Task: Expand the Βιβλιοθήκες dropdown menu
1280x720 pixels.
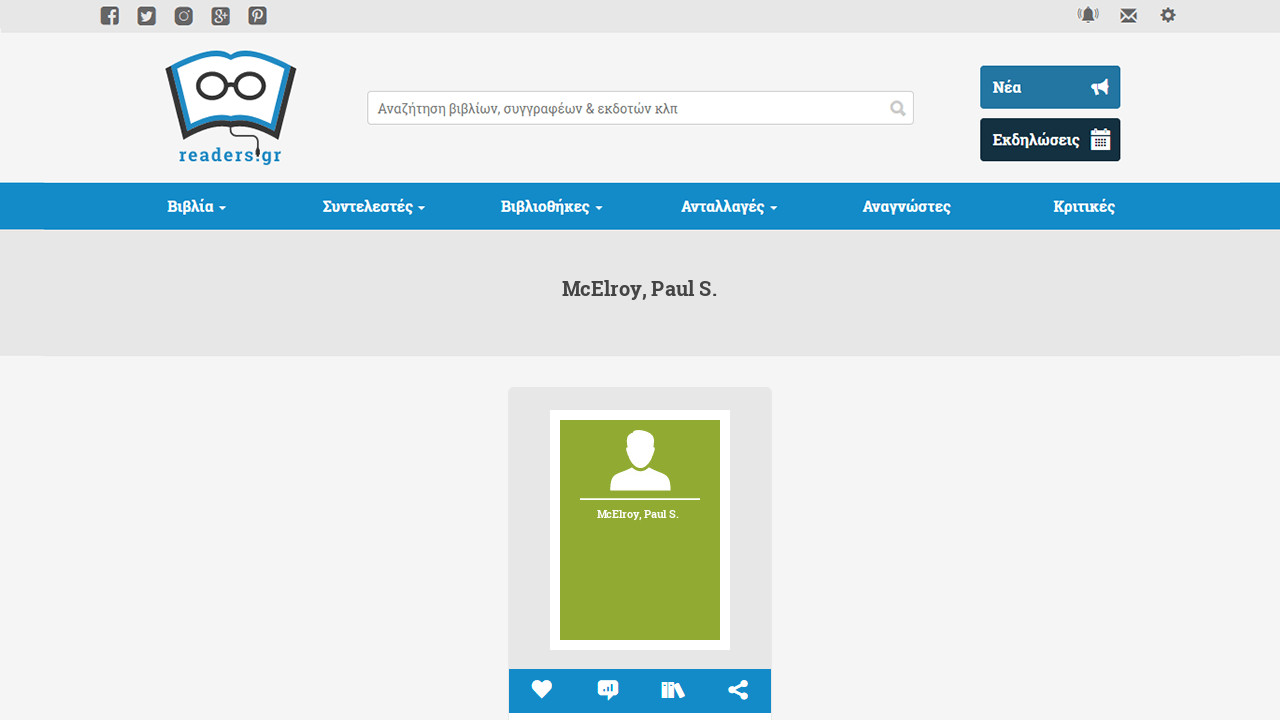Action: click(552, 207)
